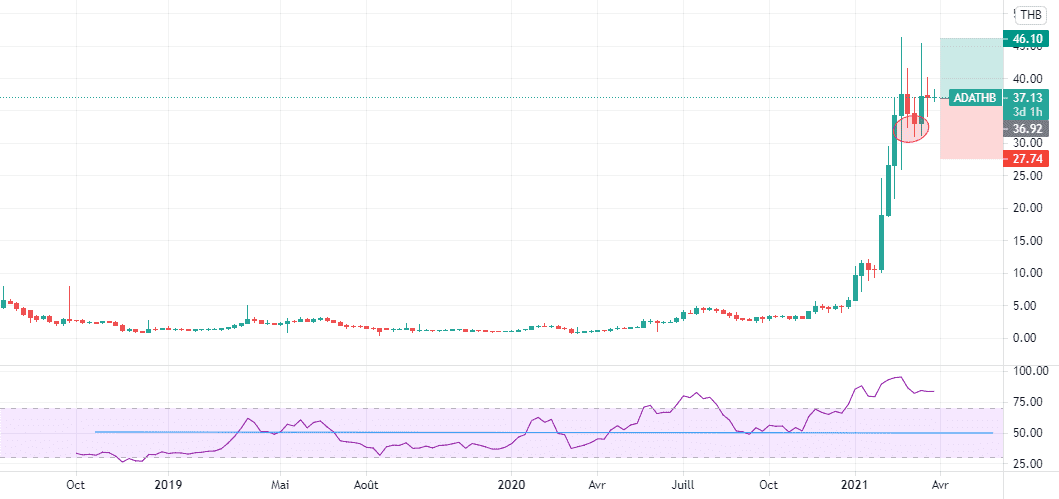Click the 2020 label on the time axis

510,484
